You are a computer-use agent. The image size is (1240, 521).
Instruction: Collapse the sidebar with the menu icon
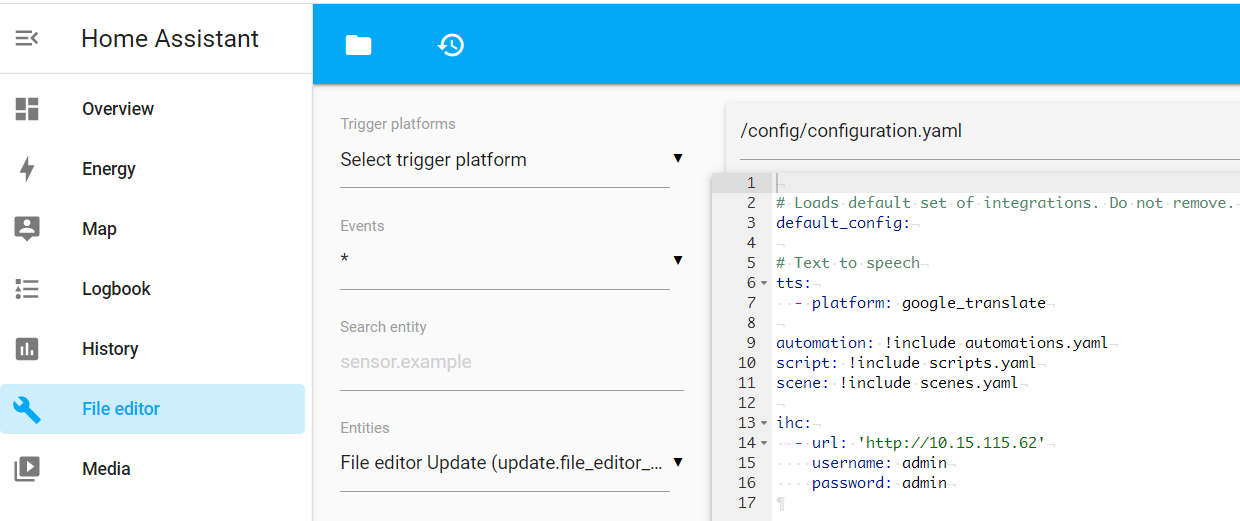(27, 38)
